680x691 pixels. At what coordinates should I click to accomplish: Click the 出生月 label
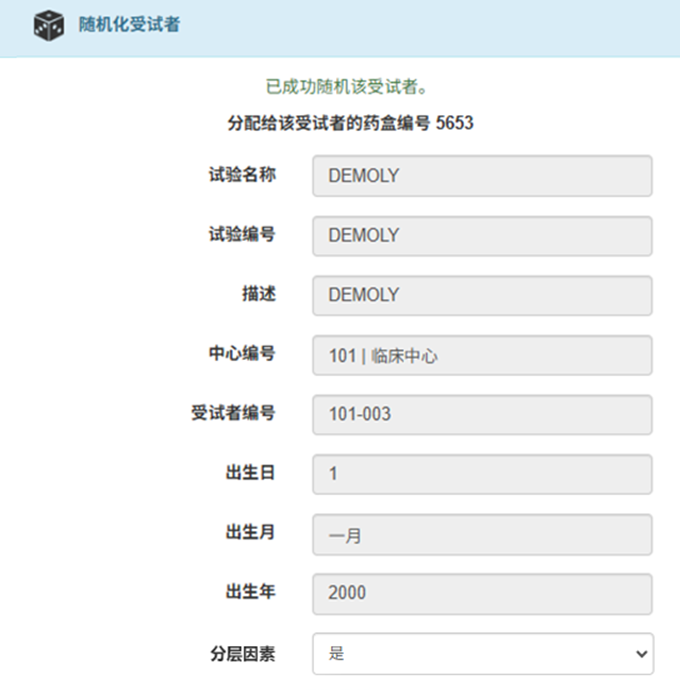pyautogui.click(x=250, y=532)
